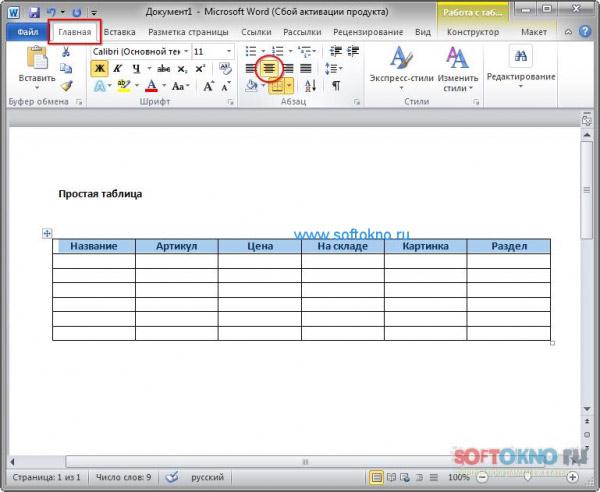Center-align text with the circled alignment icon
The height and width of the screenshot is (492, 600).
[x=268, y=69]
